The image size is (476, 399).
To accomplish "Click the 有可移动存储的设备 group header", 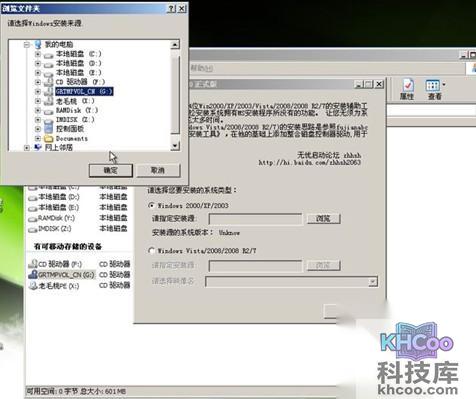I will click(x=68, y=247).
